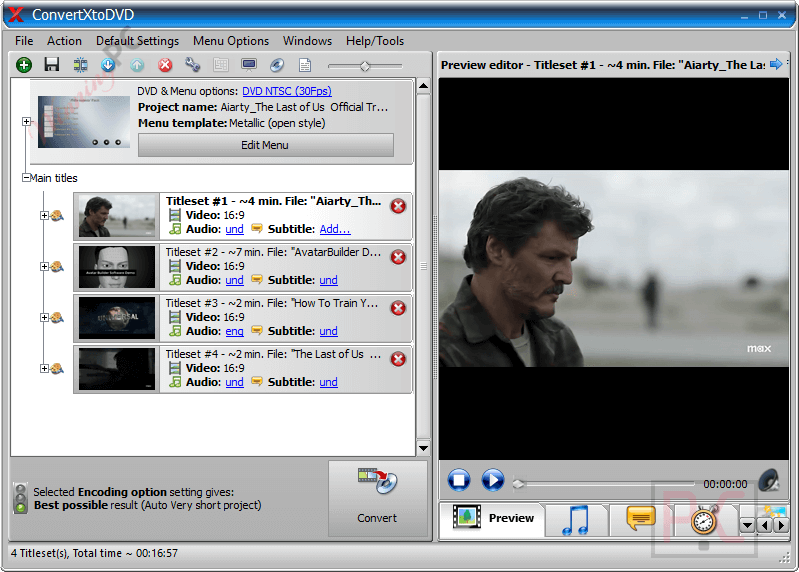The width and height of the screenshot is (799, 572).
Task: Stop the preview playback
Action: pyautogui.click(x=459, y=480)
